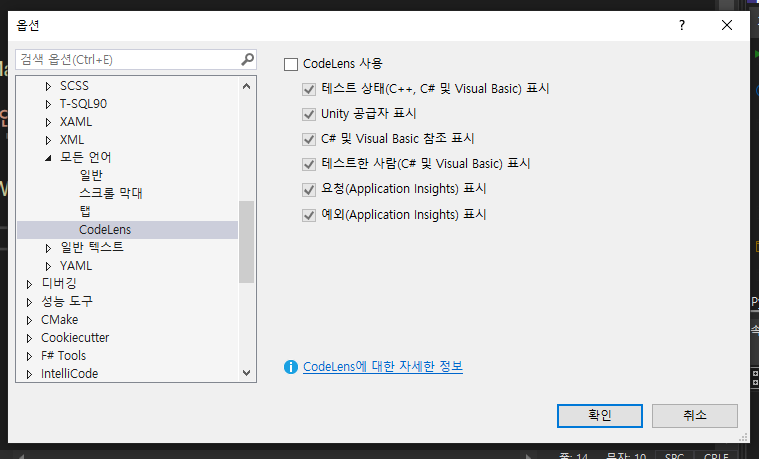The width and height of the screenshot is (759, 459).
Task: Click the help question mark button
Action: coord(682,25)
